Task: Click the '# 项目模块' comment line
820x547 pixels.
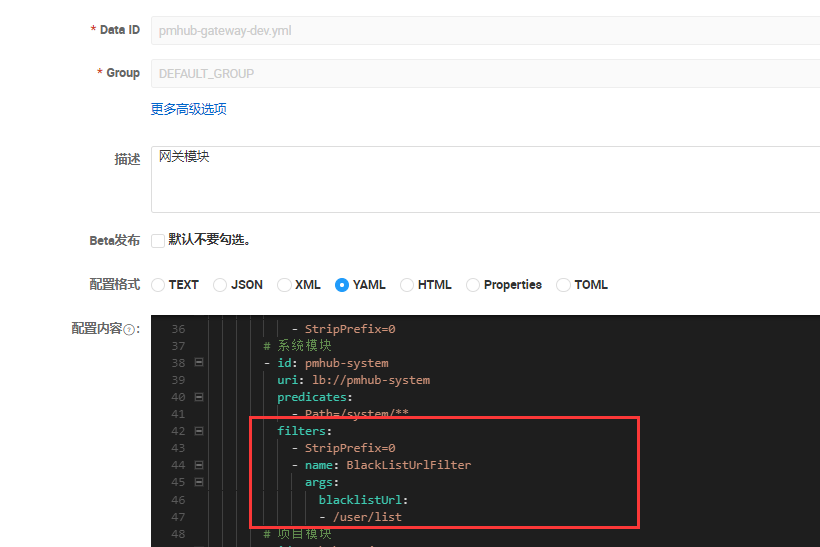Action: tap(298, 534)
